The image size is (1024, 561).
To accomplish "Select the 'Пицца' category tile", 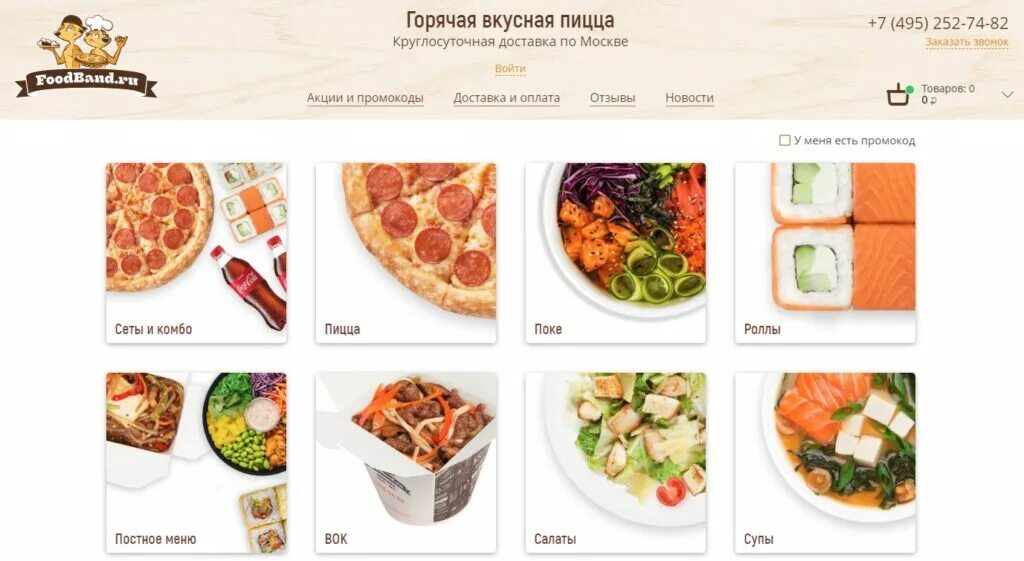I will [x=406, y=253].
